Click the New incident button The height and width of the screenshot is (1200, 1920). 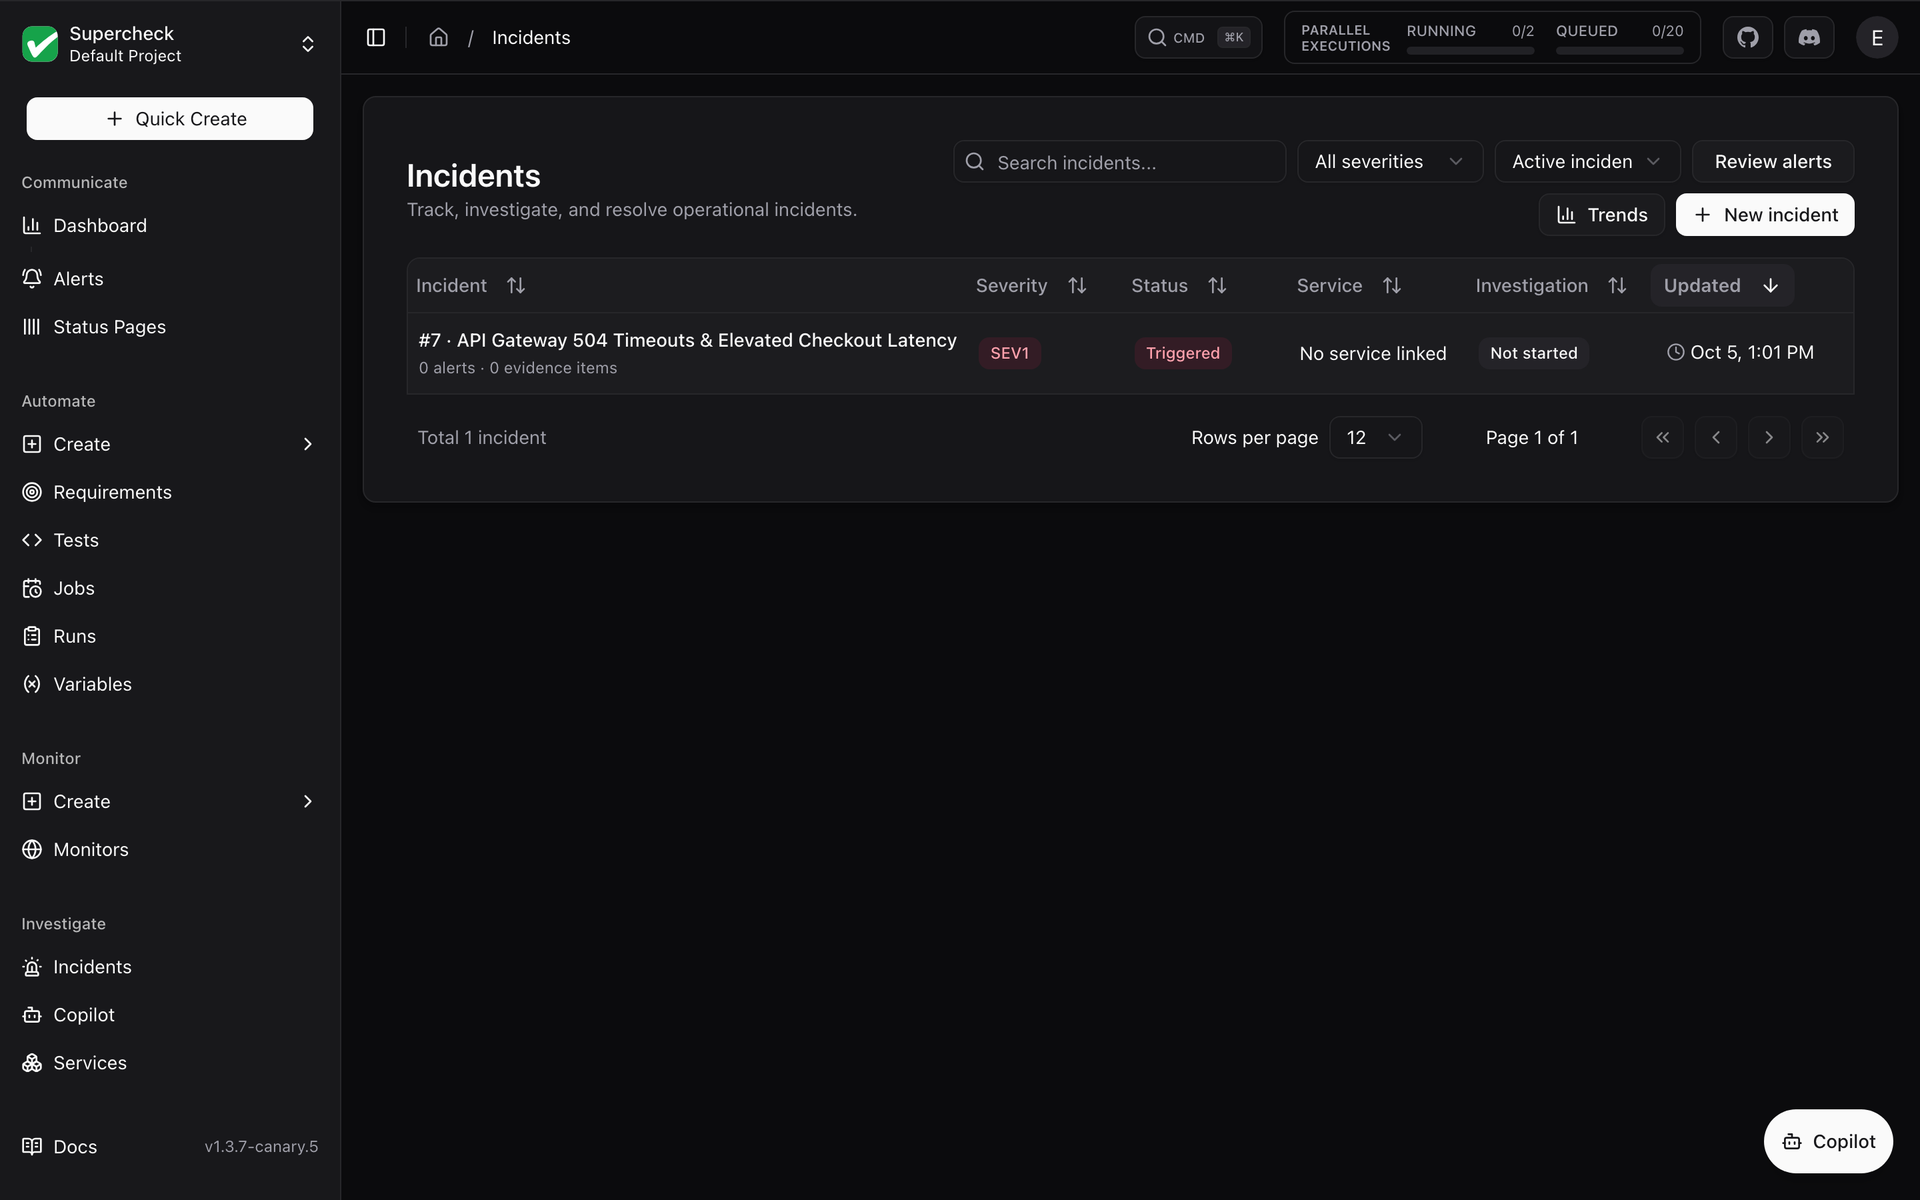pos(1765,215)
